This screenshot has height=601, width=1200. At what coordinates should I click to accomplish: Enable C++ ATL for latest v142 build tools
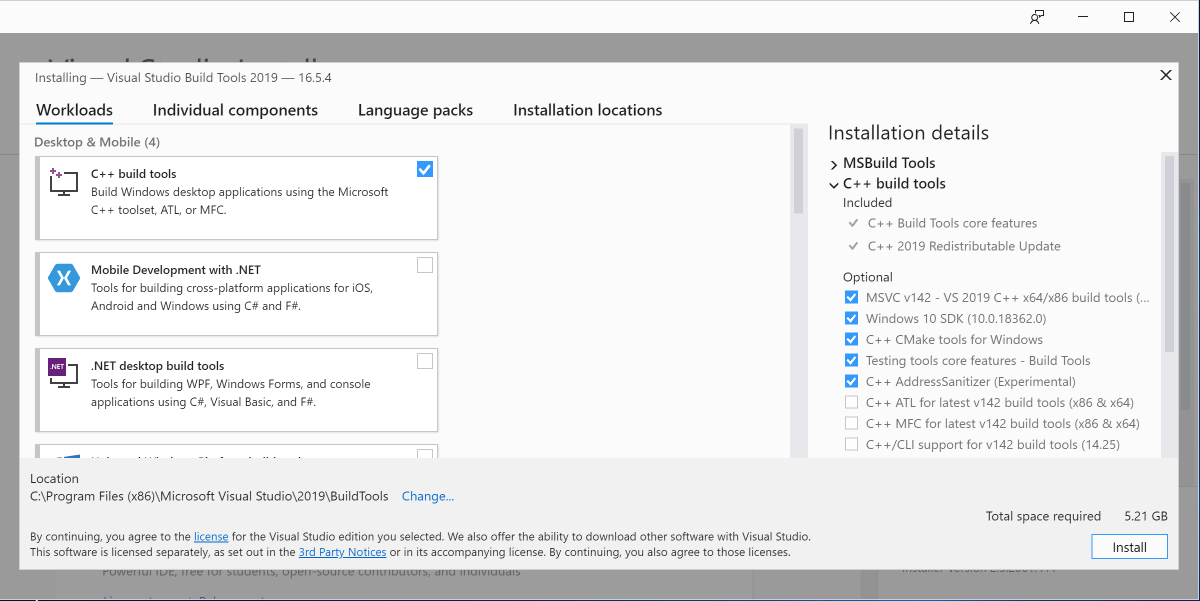851,402
